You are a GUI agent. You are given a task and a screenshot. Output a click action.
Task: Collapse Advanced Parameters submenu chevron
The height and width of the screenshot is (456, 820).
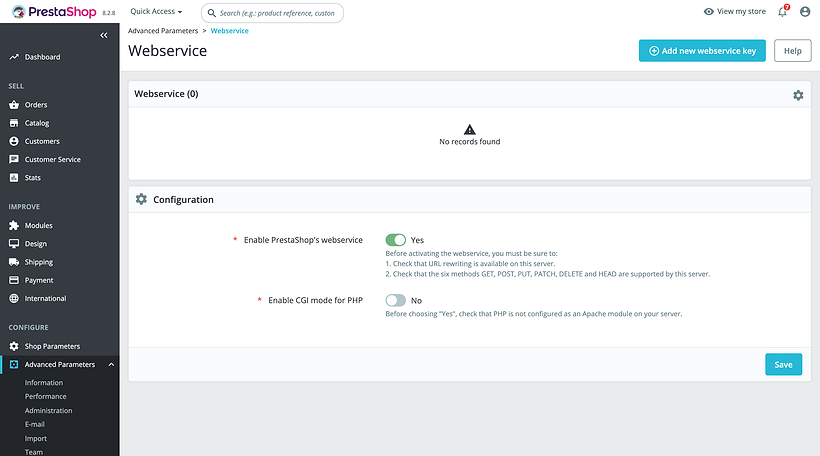pyautogui.click(x=111, y=364)
